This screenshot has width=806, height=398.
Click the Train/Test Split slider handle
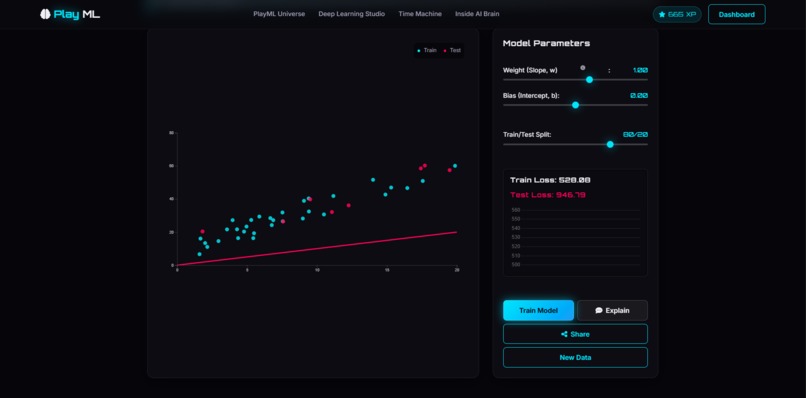pos(610,144)
